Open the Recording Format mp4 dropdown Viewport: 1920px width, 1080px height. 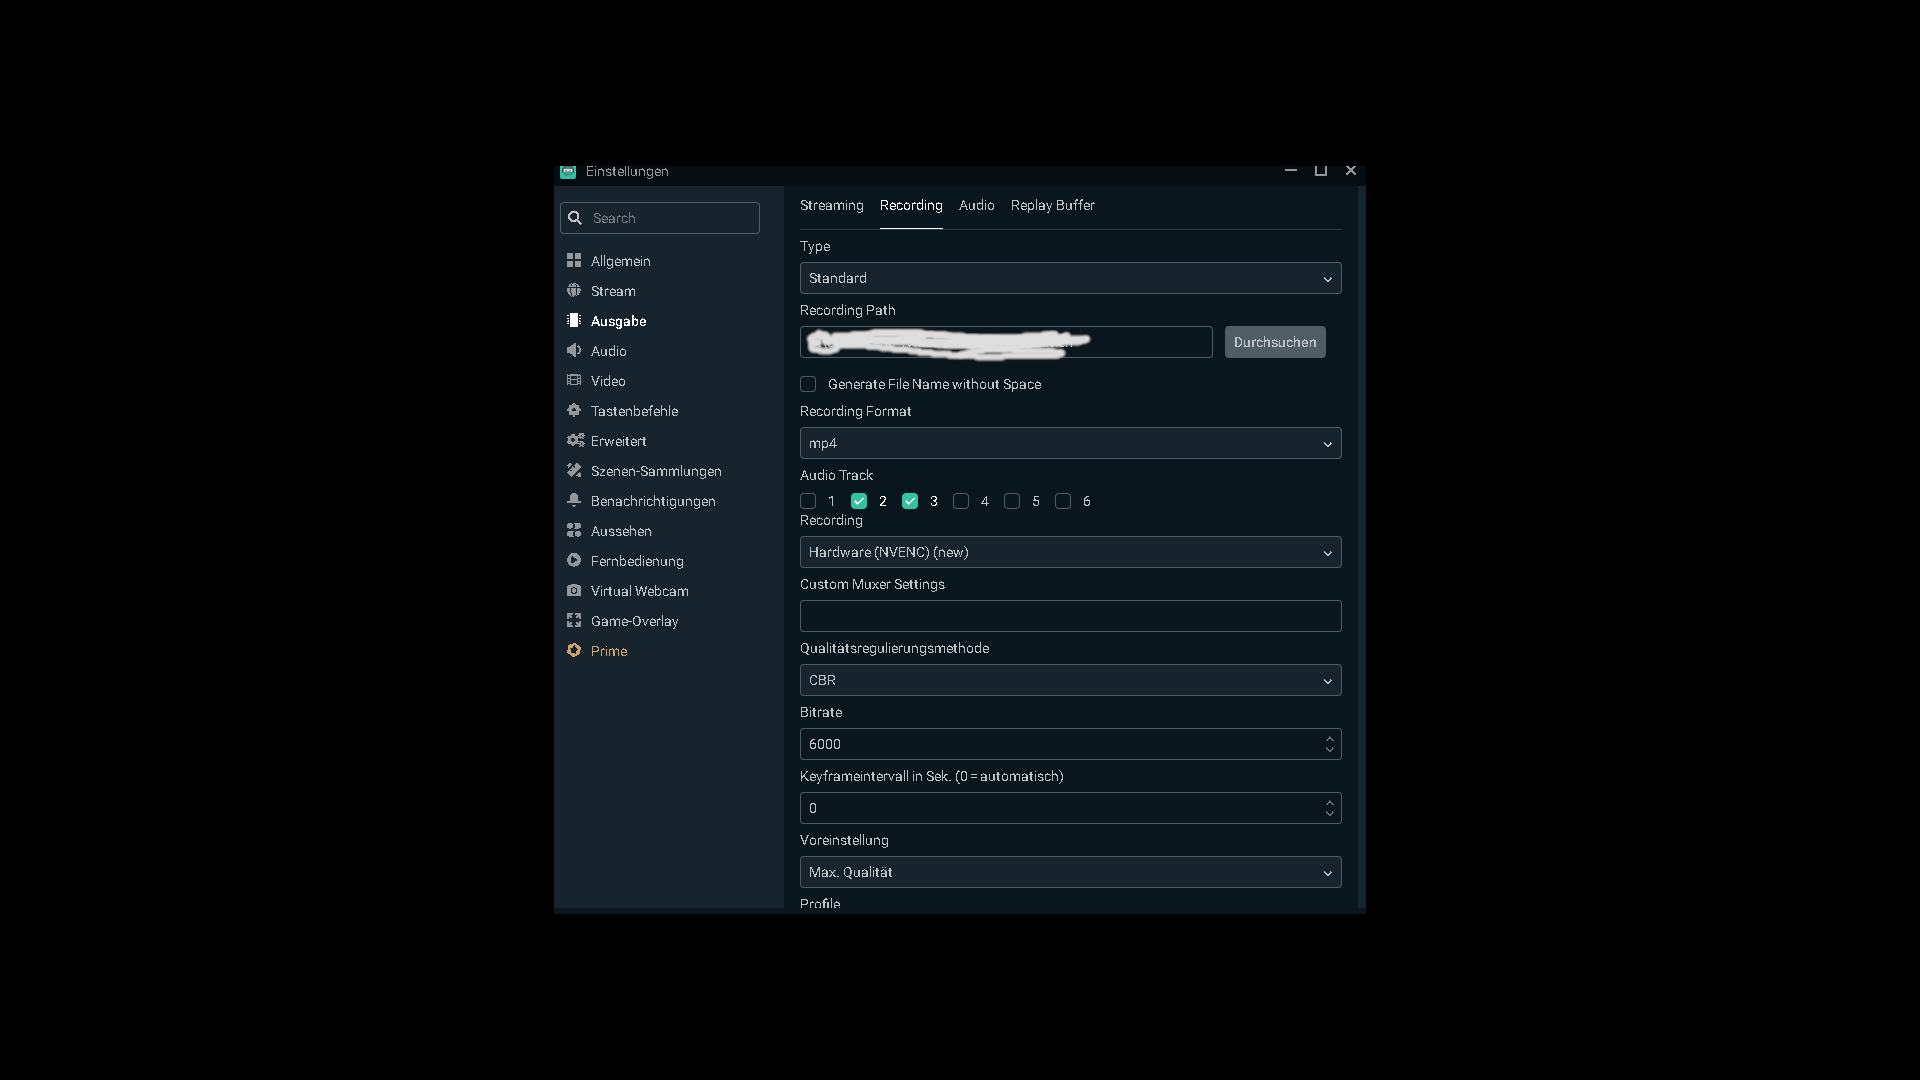click(x=1070, y=443)
